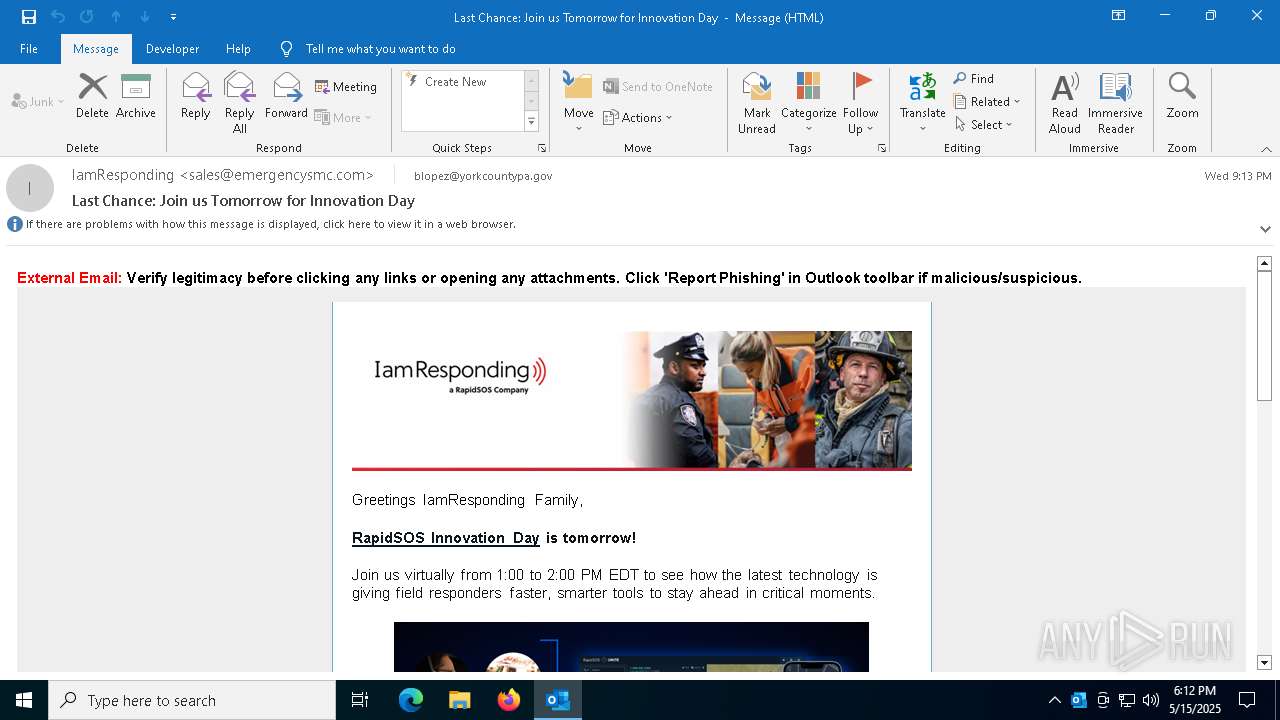The height and width of the screenshot is (720, 1280).
Task: Open Ribbon Display Options
Action: pos(1118,16)
